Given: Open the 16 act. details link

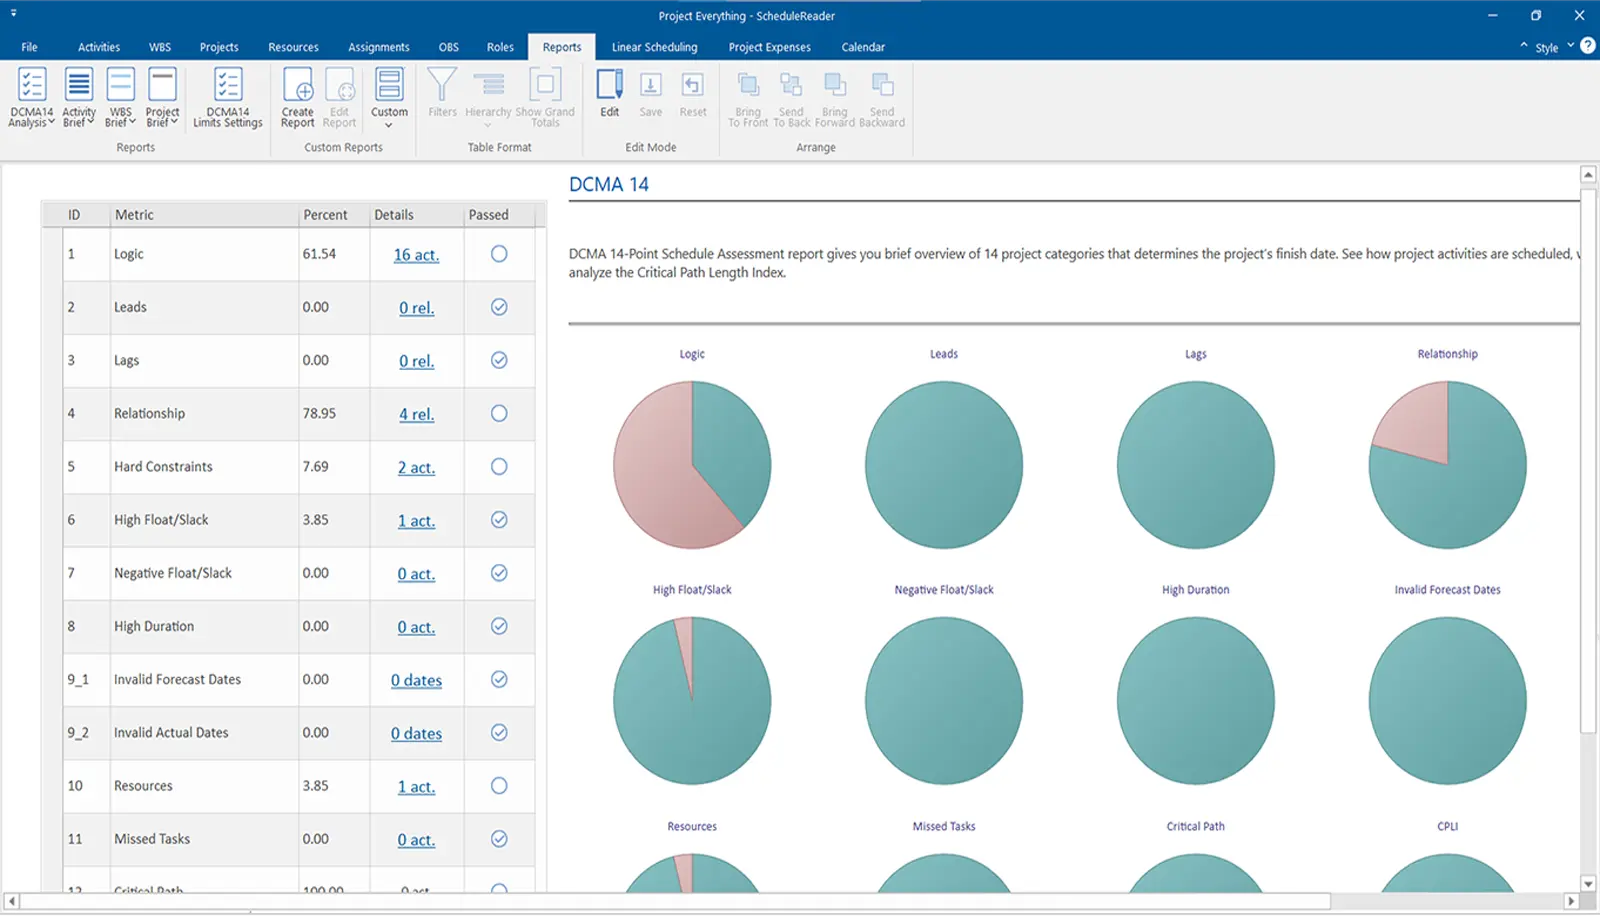Looking at the screenshot, I should coord(416,255).
